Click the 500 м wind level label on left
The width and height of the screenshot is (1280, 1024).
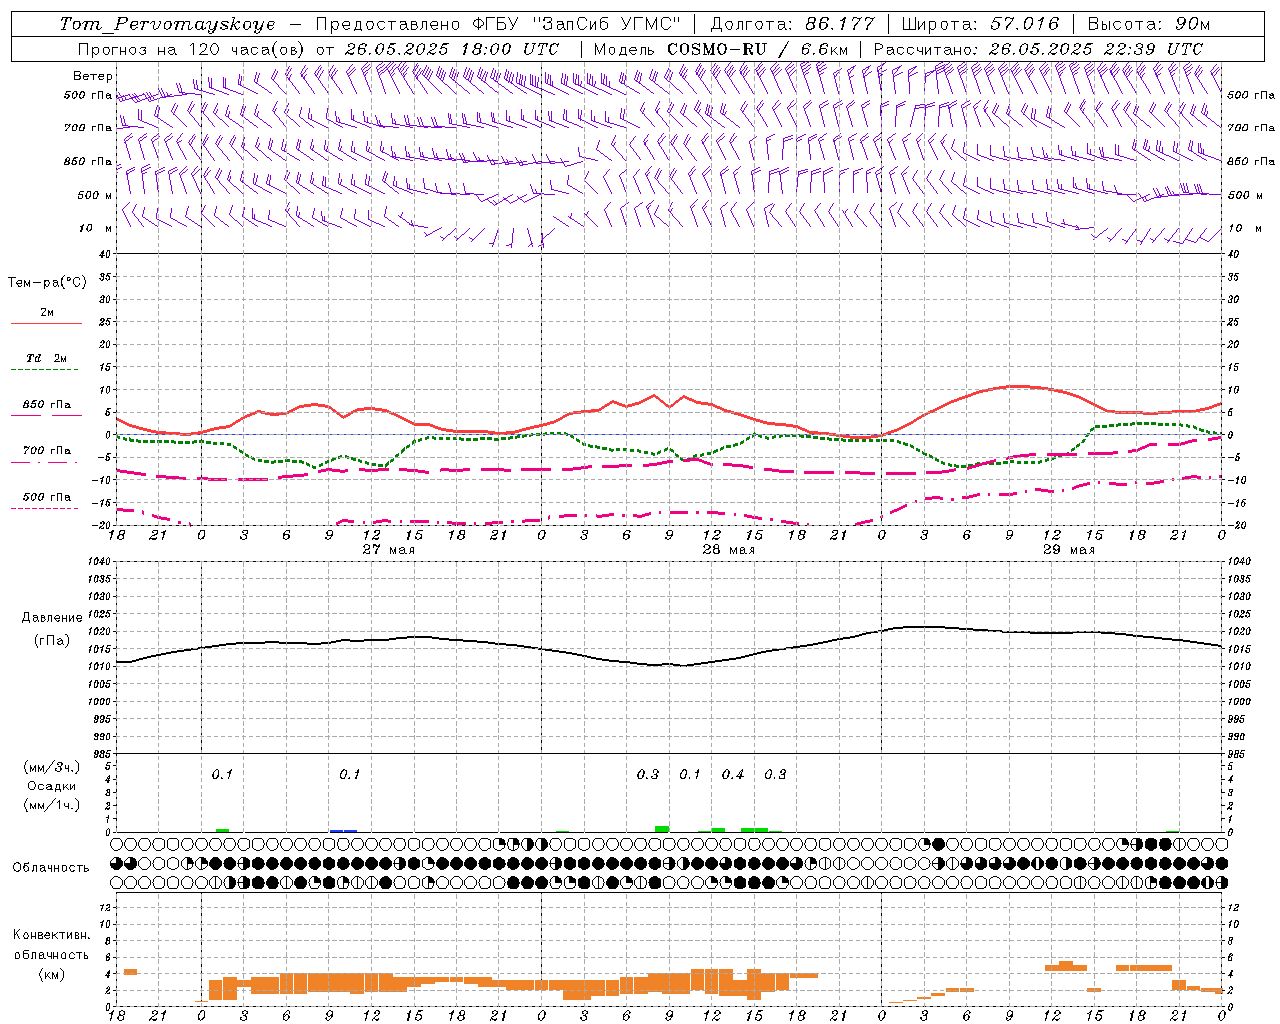tap(95, 195)
